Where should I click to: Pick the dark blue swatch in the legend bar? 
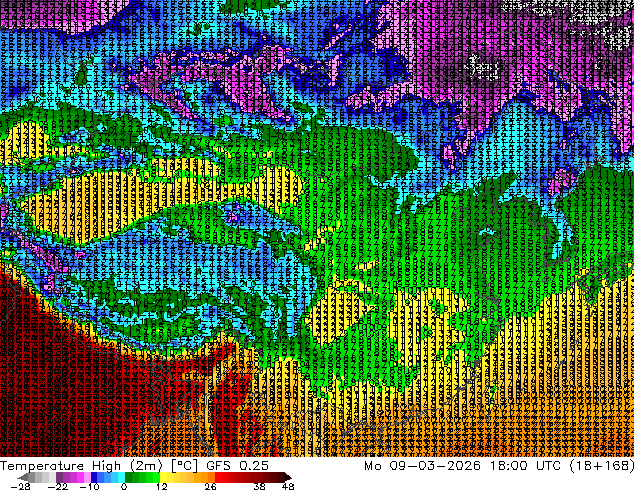click(x=94, y=477)
